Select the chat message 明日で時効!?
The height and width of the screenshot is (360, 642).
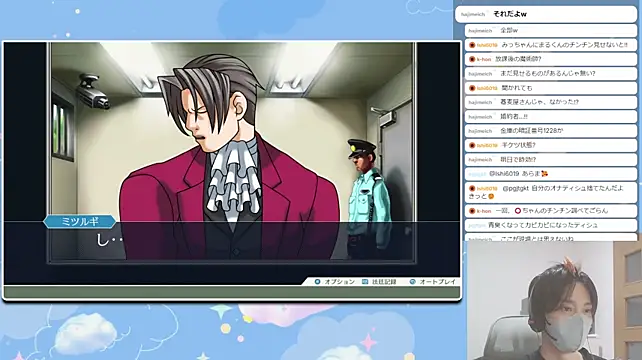(551, 159)
